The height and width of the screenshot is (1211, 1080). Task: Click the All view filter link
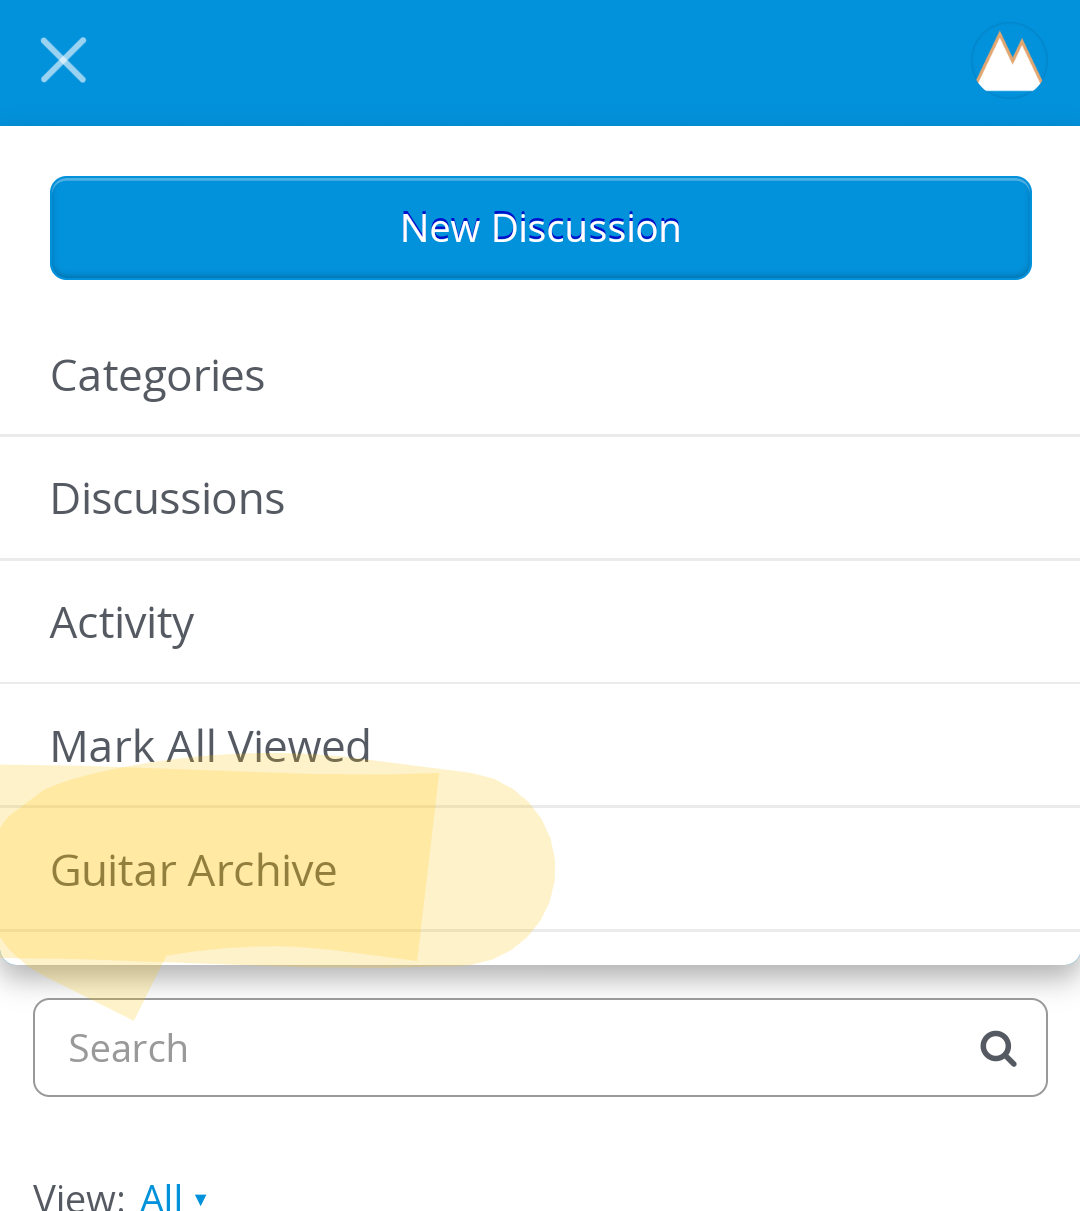[162, 1197]
